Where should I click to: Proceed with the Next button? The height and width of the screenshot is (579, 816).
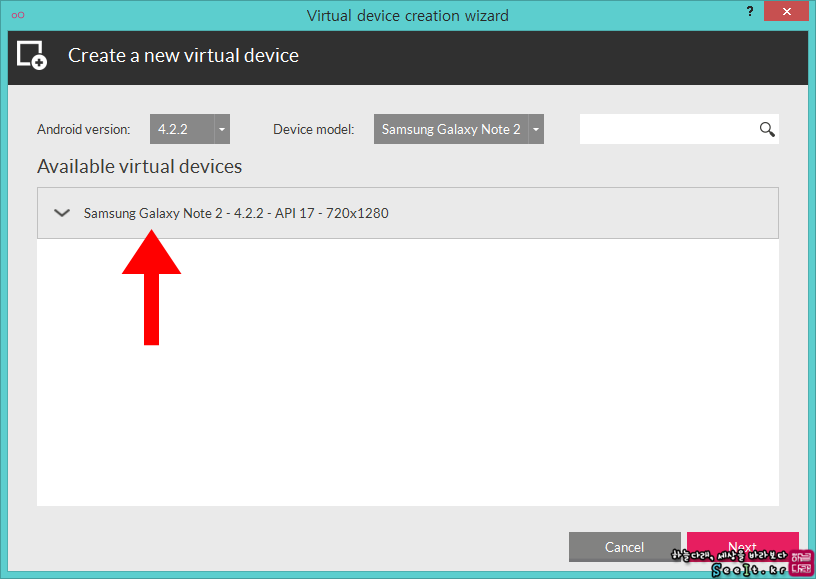tap(743, 547)
